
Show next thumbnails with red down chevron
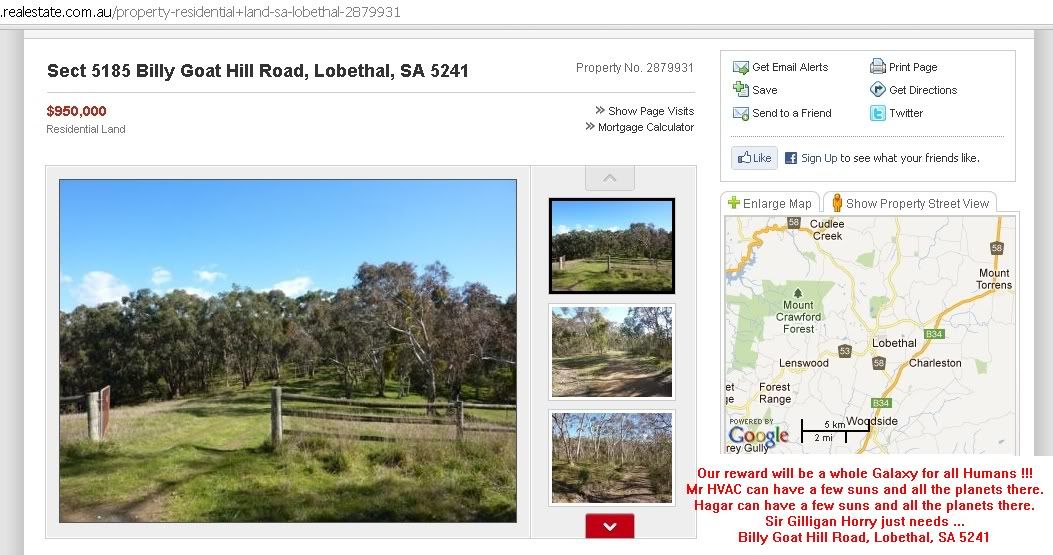610,526
